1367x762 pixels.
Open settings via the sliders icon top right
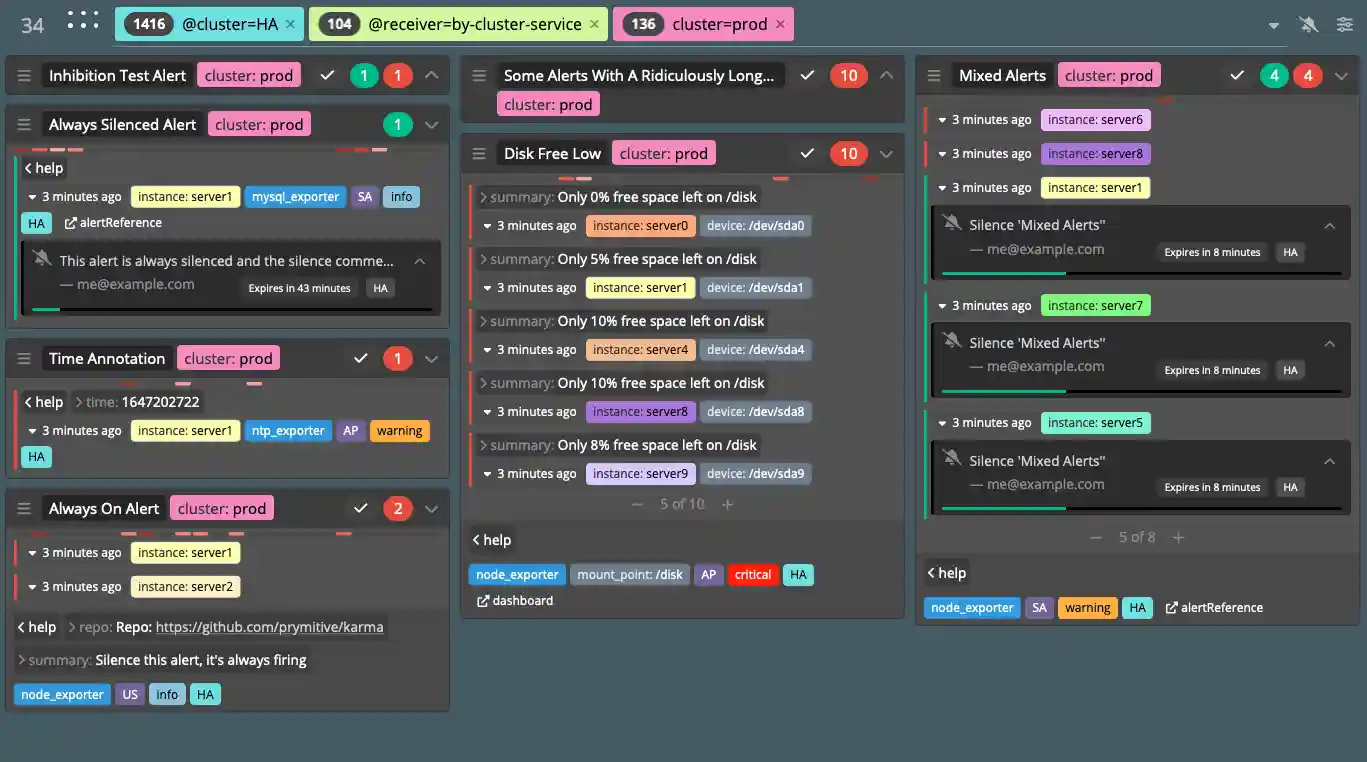tap(1345, 23)
